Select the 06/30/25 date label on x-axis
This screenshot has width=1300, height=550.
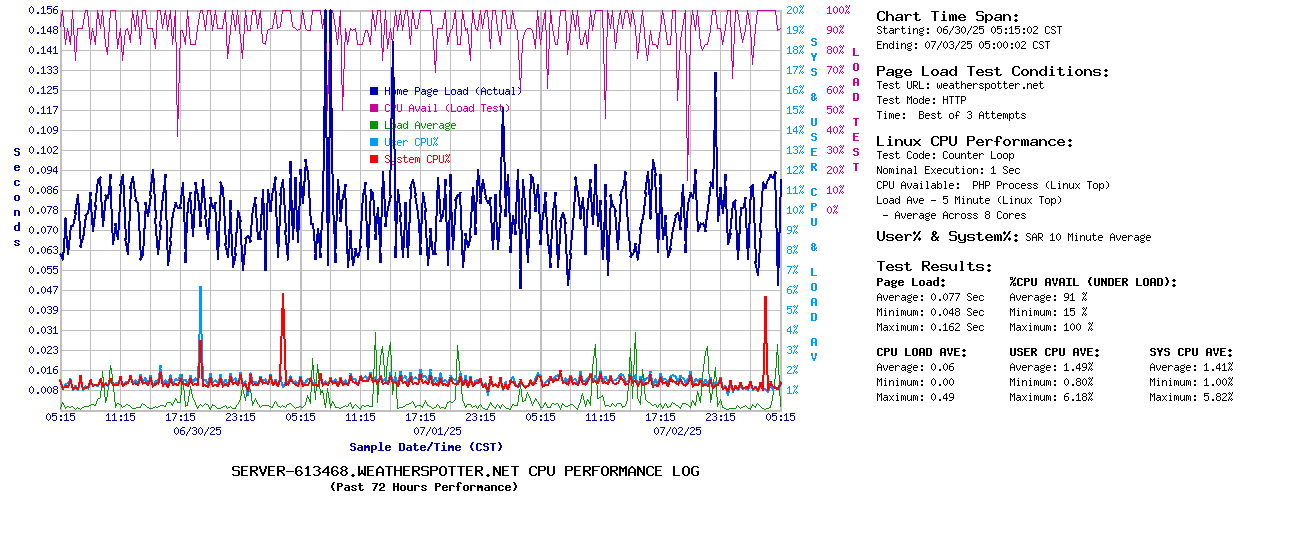(198, 432)
